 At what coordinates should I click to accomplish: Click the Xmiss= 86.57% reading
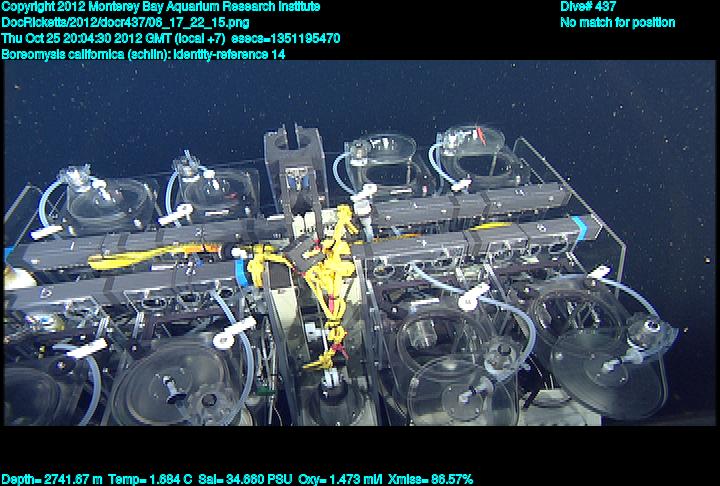(430, 480)
